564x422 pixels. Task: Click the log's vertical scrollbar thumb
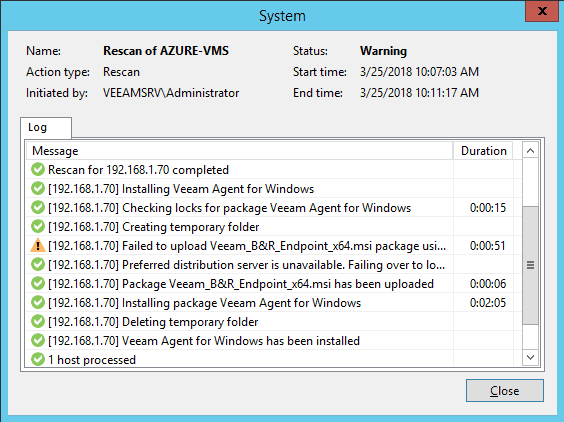point(530,266)
